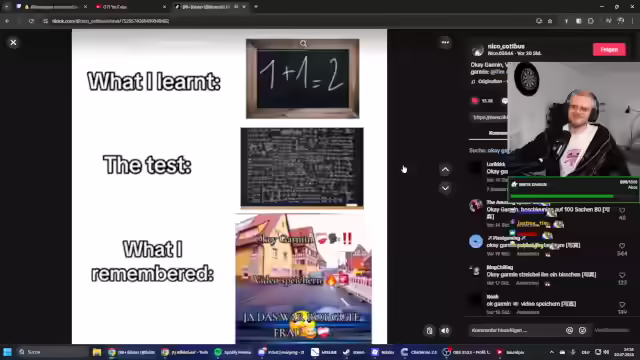This screenshot has width=640, height=360.
Task: Toggle the auto-scroll icon beside volume
Action: (x=429, y=331)
